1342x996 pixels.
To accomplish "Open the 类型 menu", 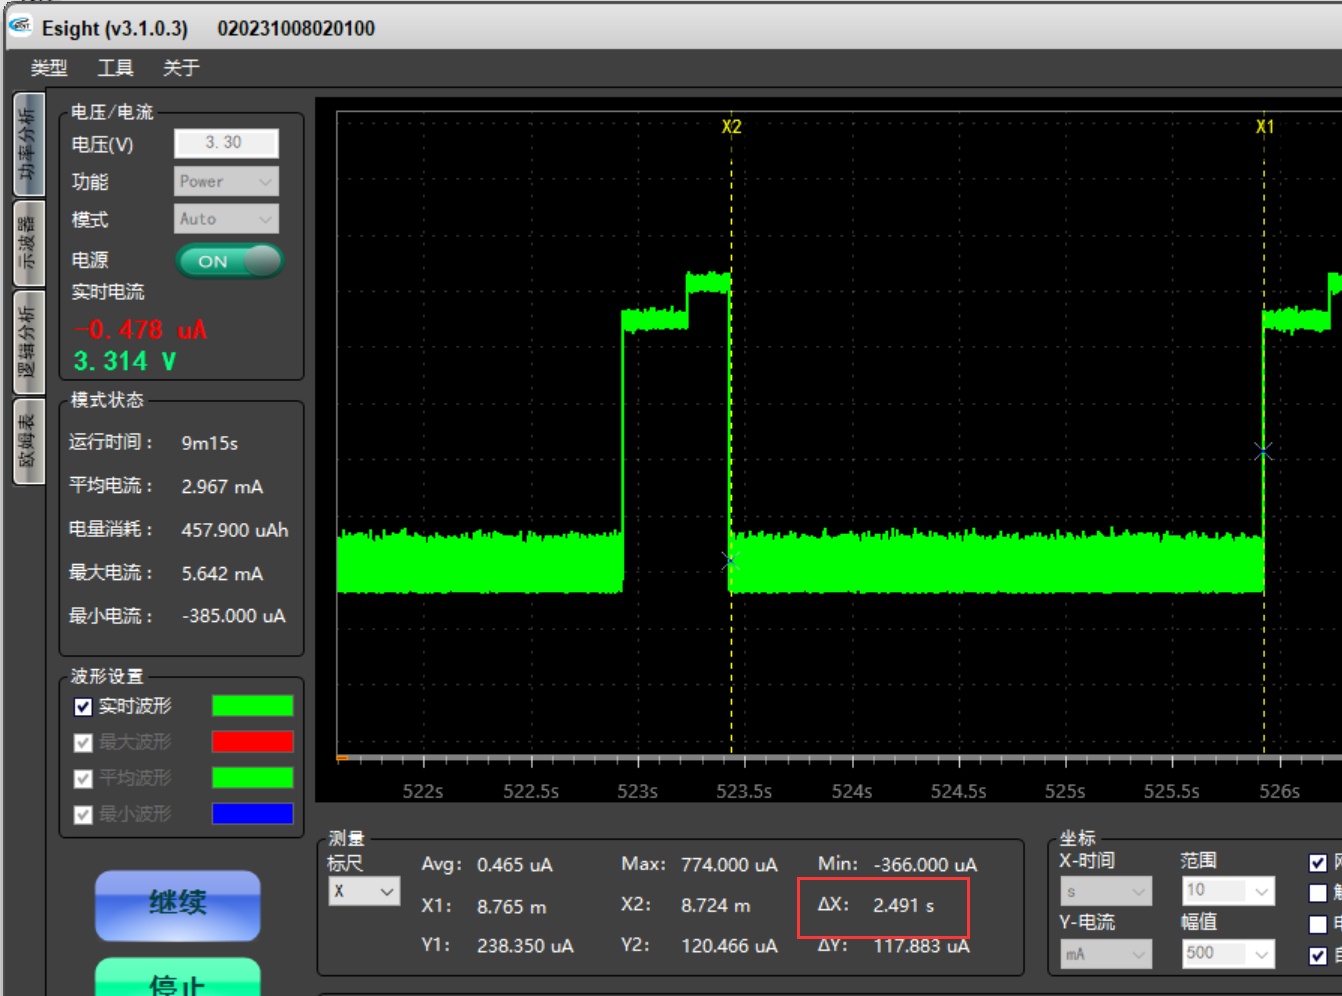I will (x=49, y=68).
